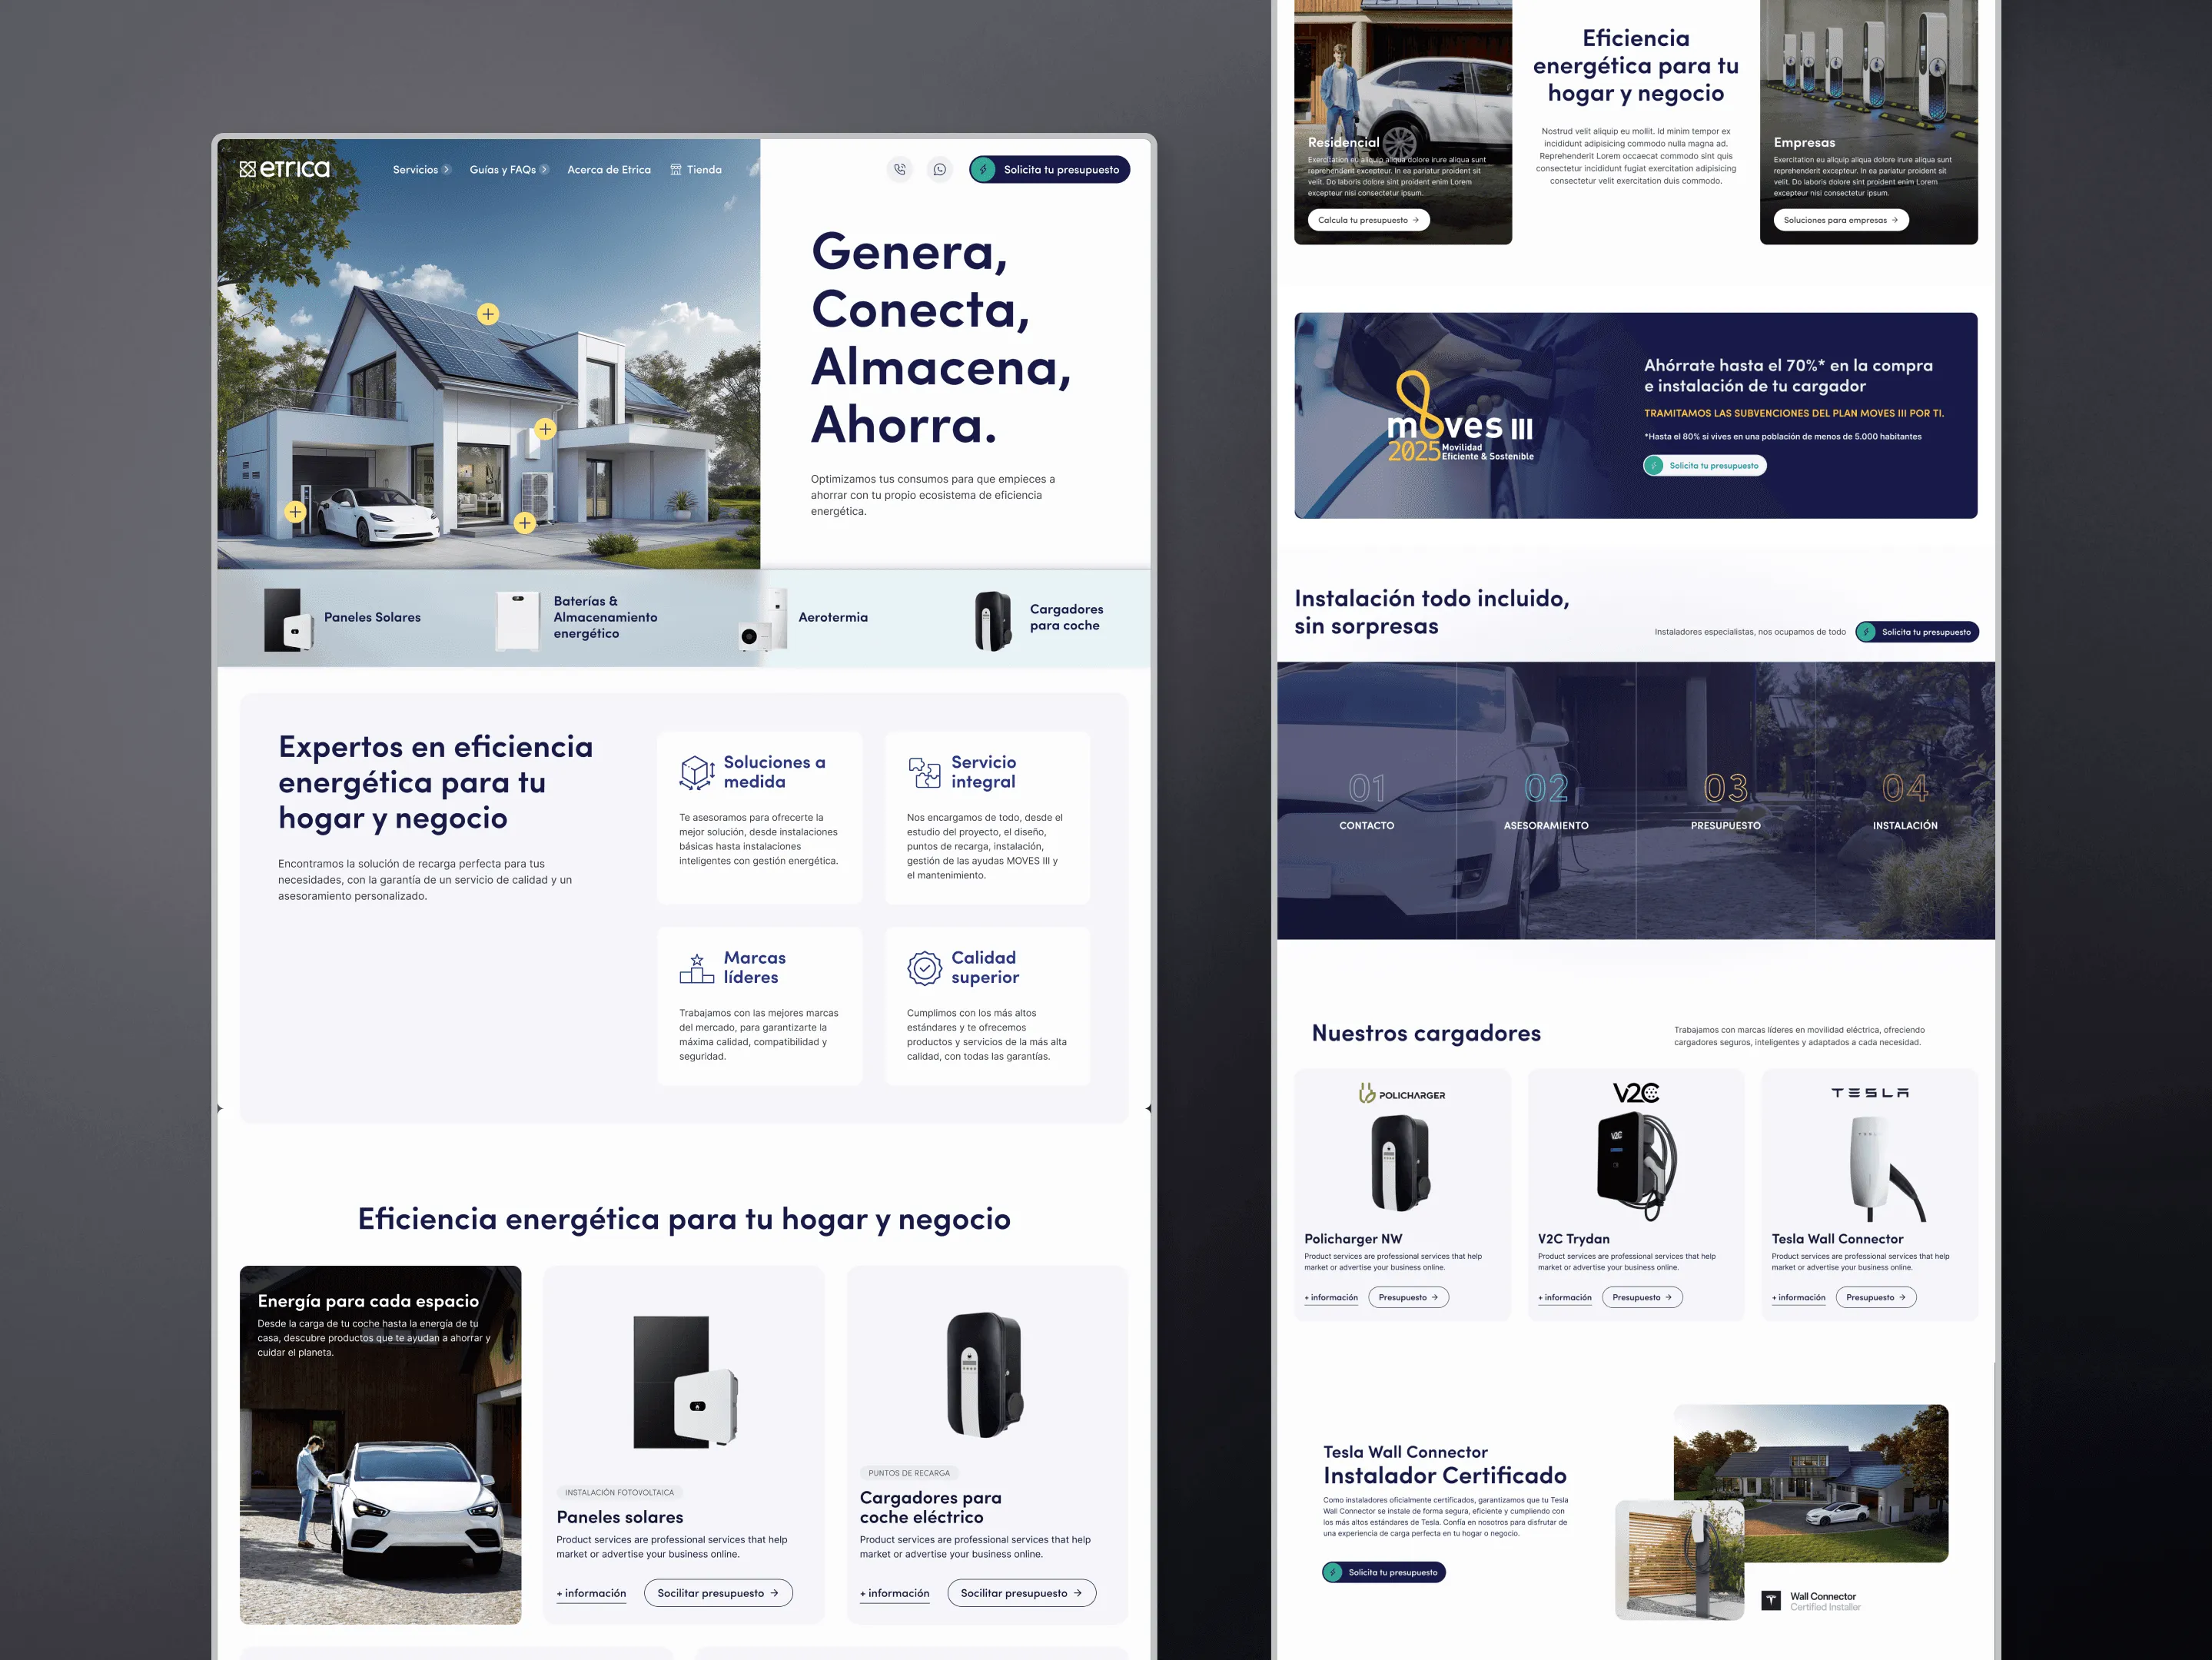Click the Tesla Wall Connector certified installer badge

(1811, 1601)
